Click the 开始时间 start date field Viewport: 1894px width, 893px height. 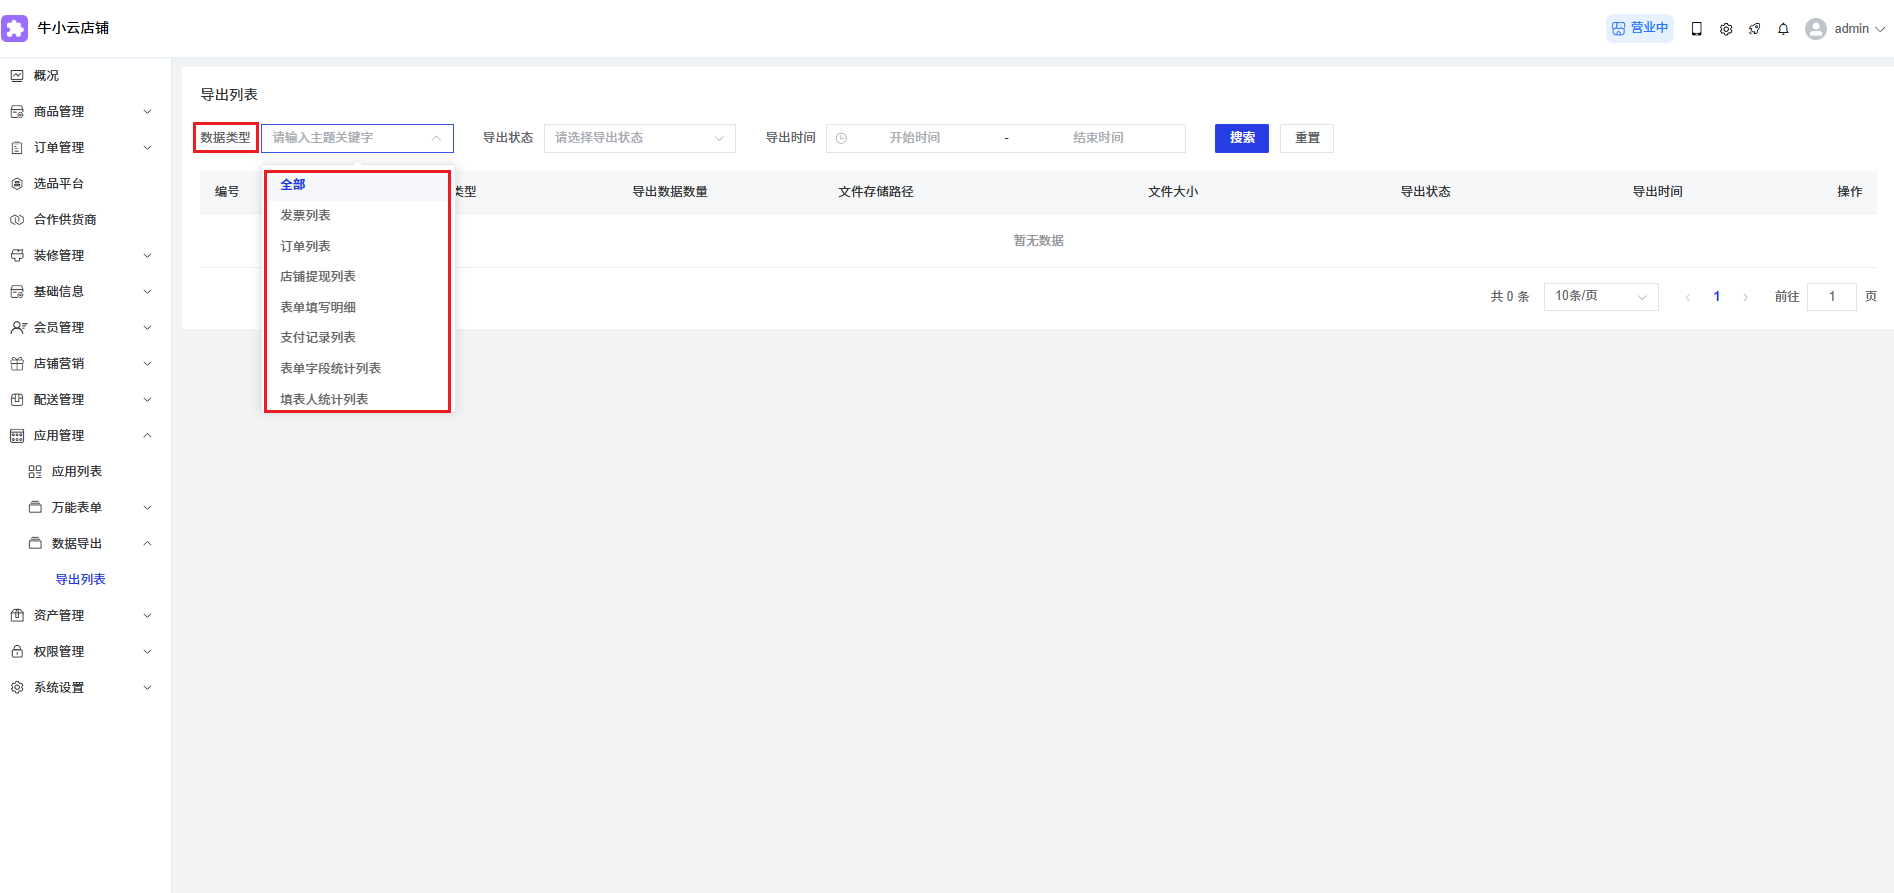(x=914, y=138)
